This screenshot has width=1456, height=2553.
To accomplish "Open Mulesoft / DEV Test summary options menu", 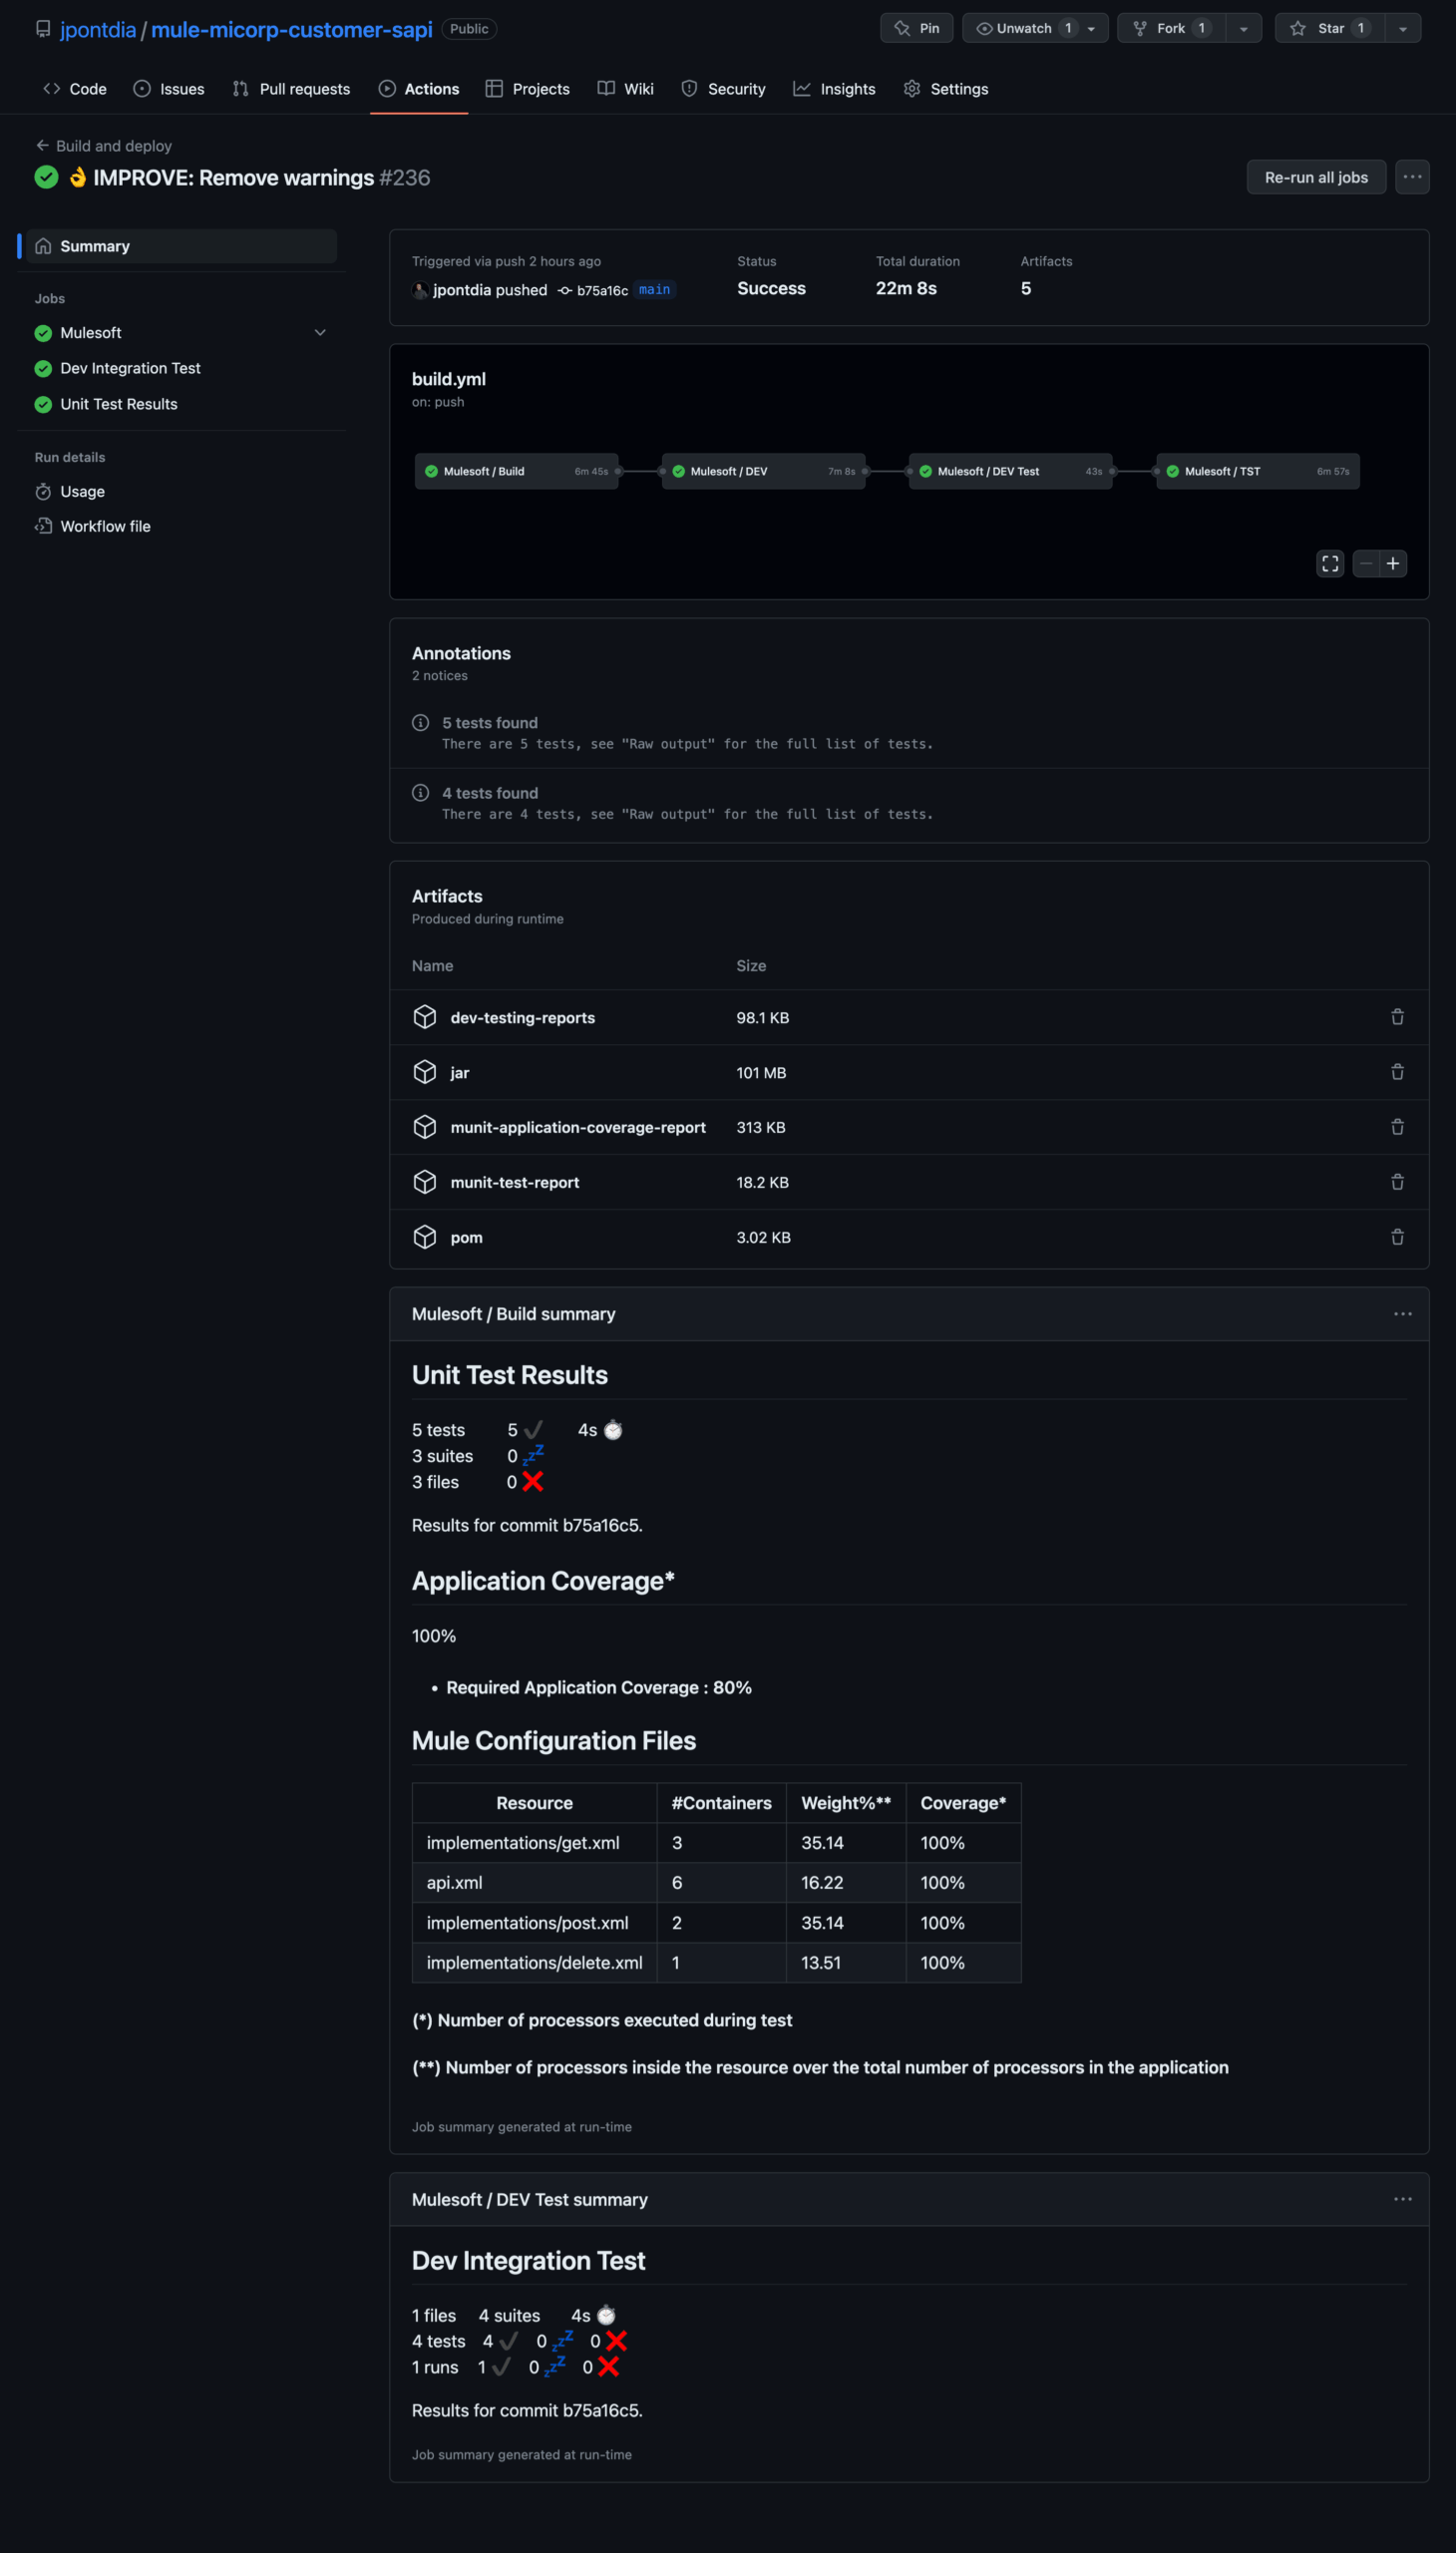I will coord(1403,2199).
